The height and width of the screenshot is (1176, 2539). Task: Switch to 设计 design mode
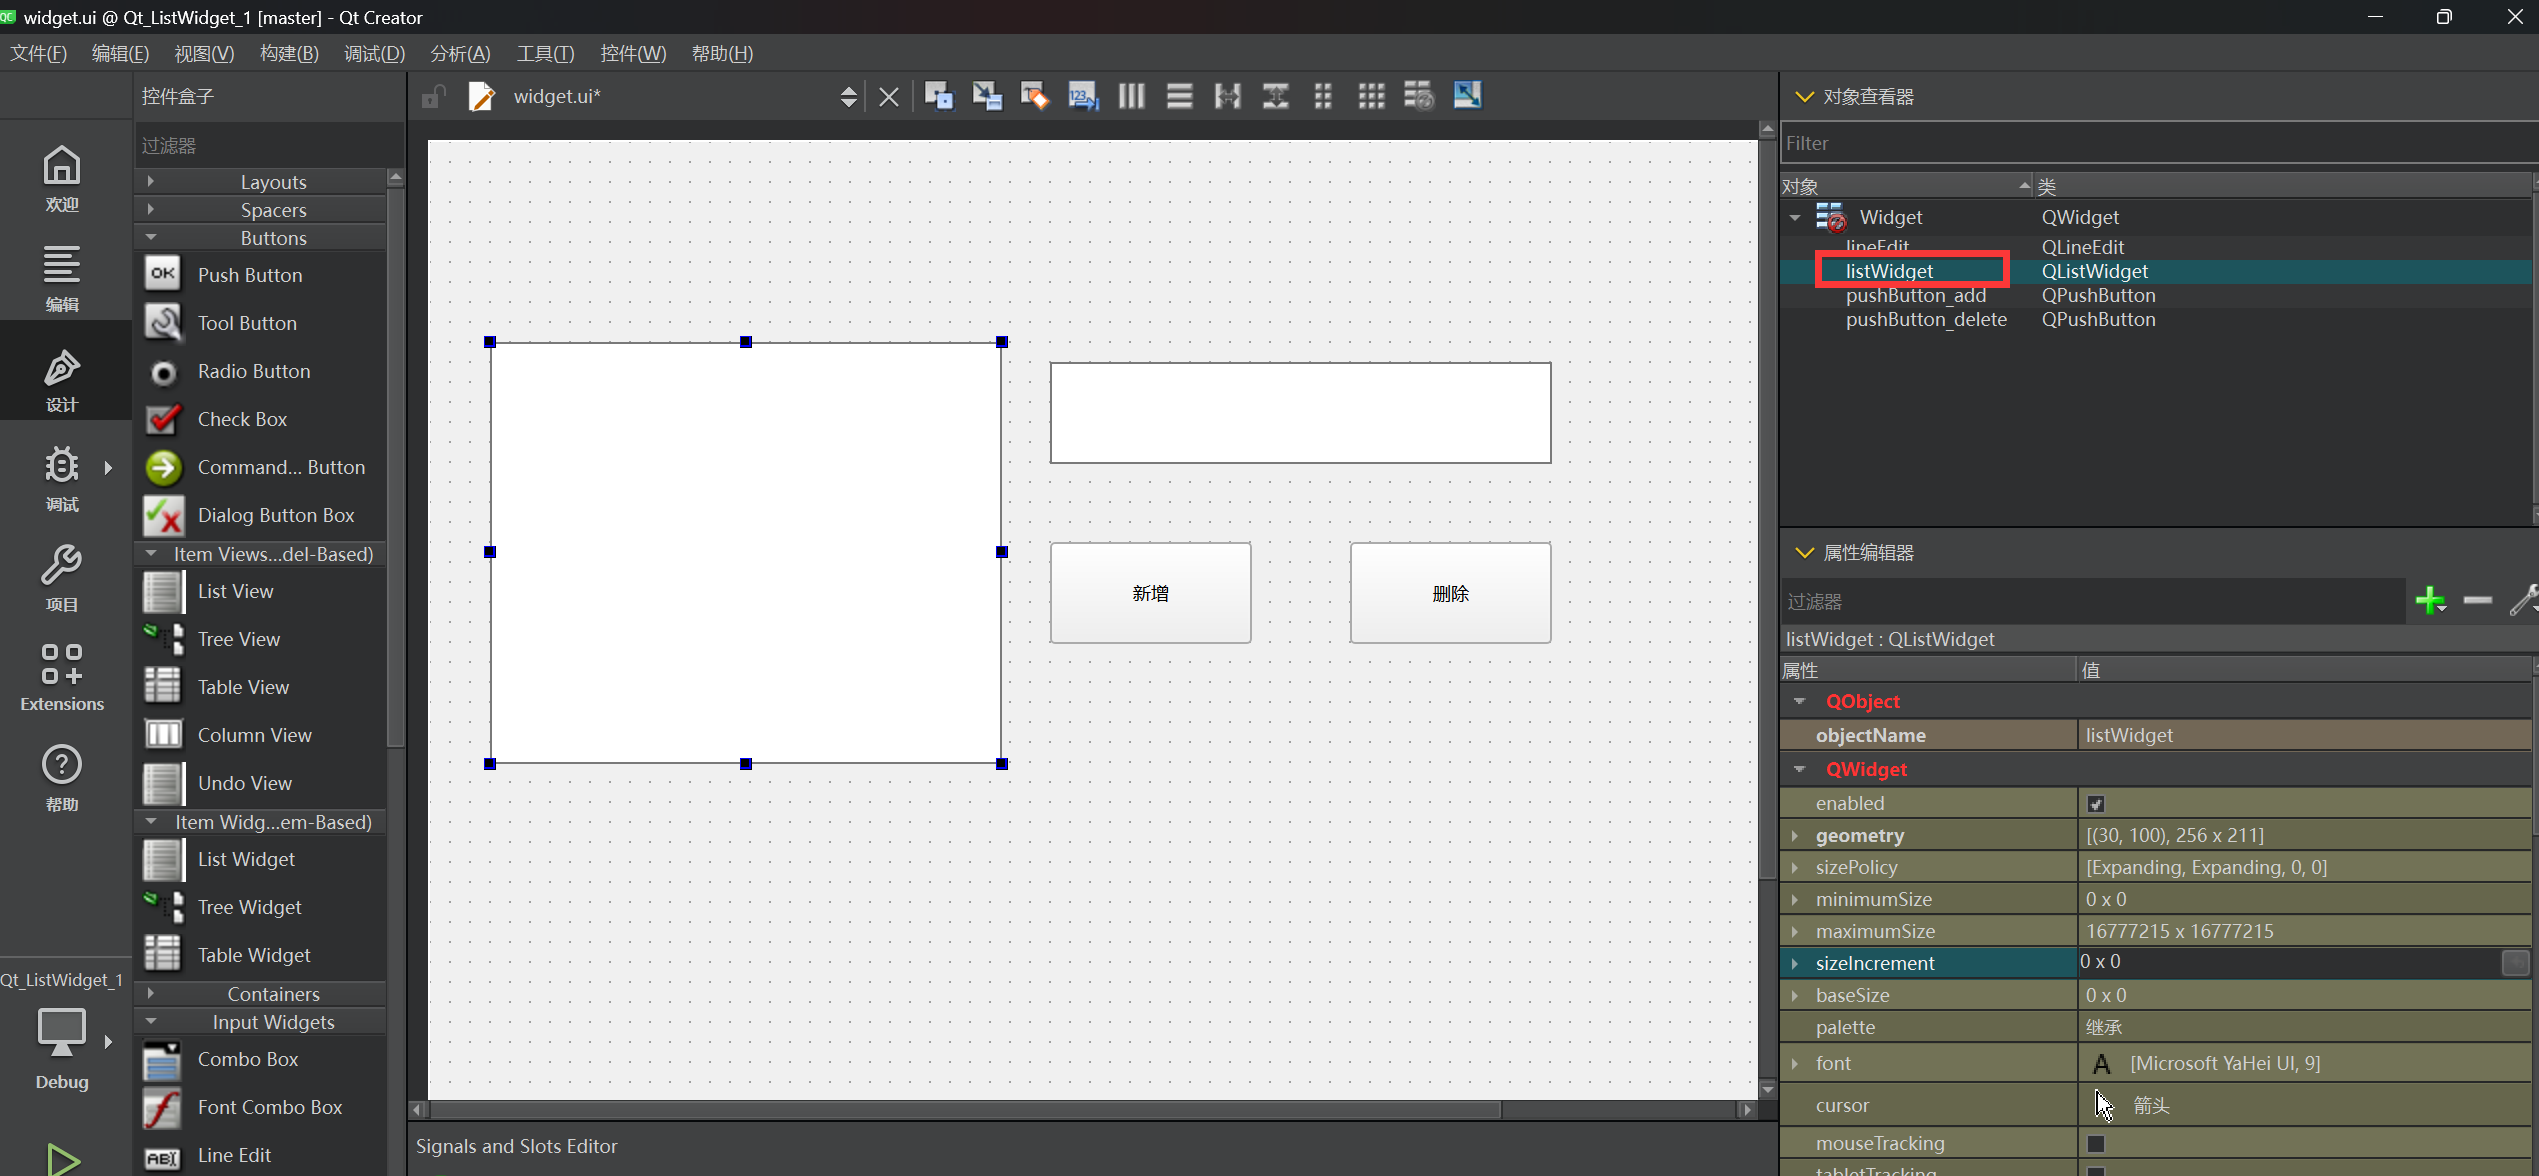click(62, 380)
